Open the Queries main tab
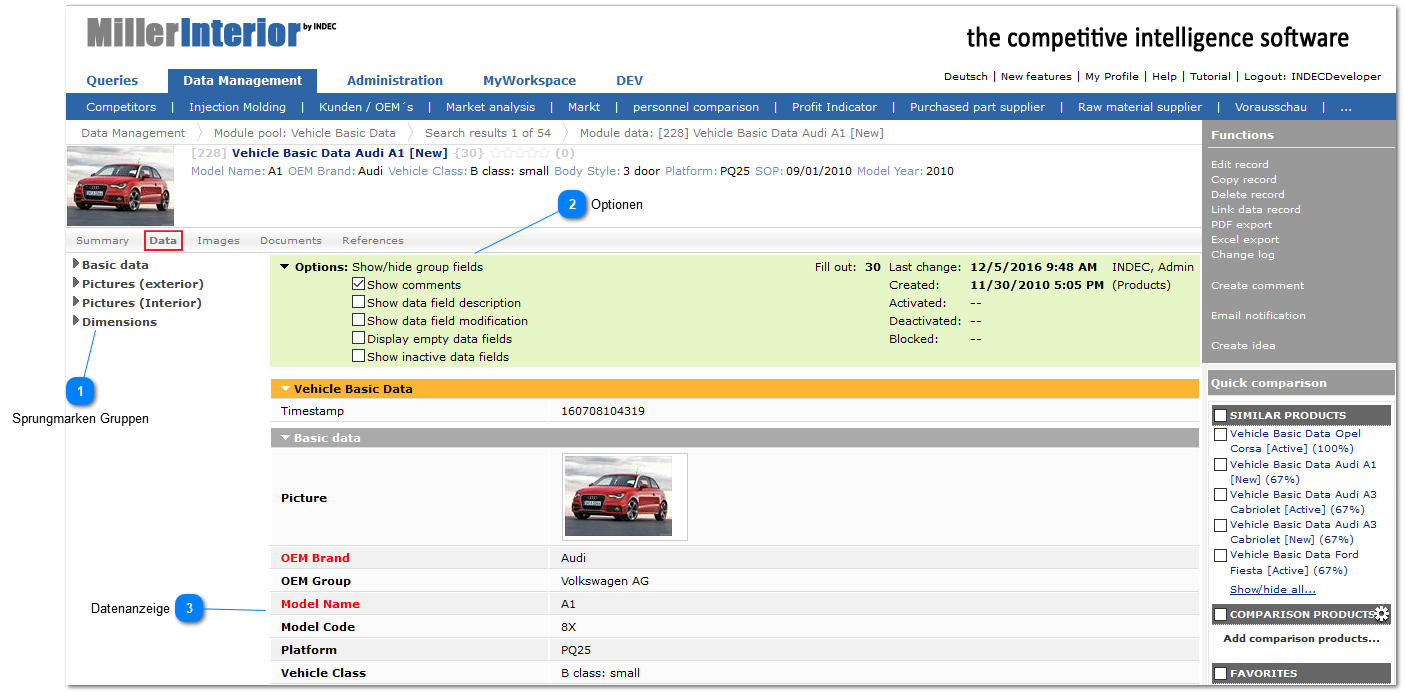This screenshot has height=694, width=1405. (x=112, y=81)
